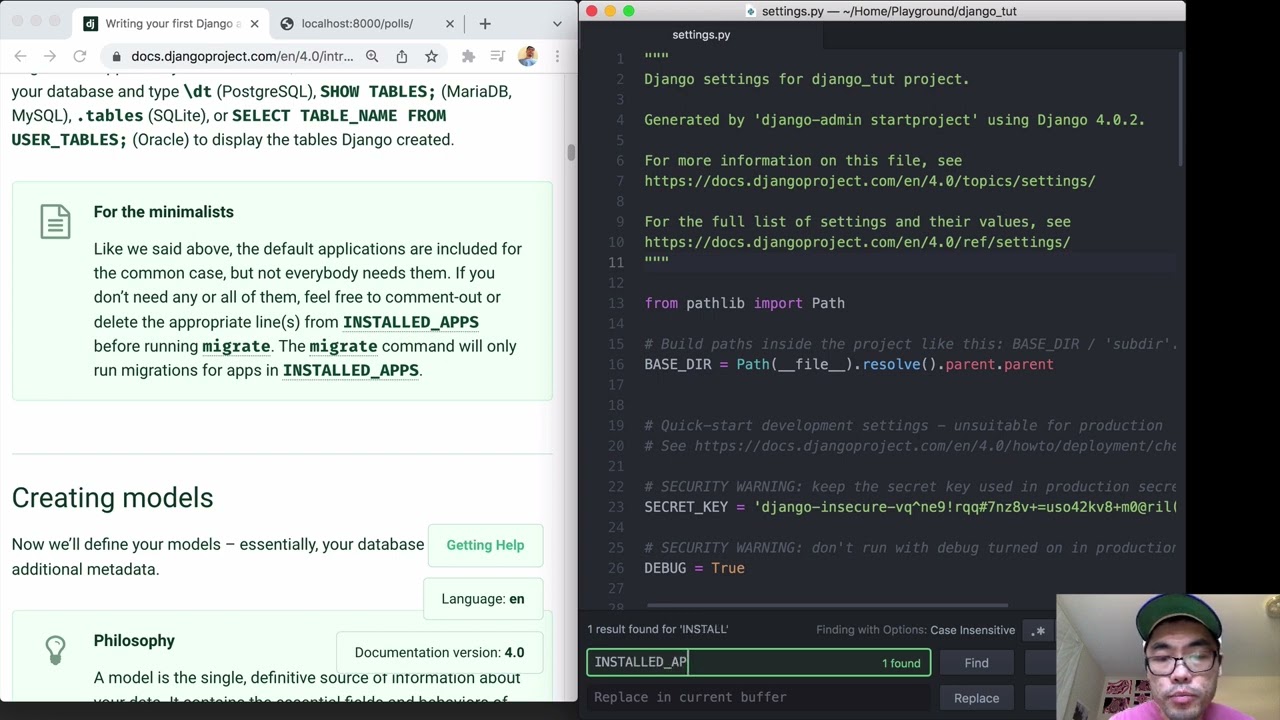Switch to the localhost:8000/polls/ tab
This screenshot has height=720, width=1280.
[367, 23]
